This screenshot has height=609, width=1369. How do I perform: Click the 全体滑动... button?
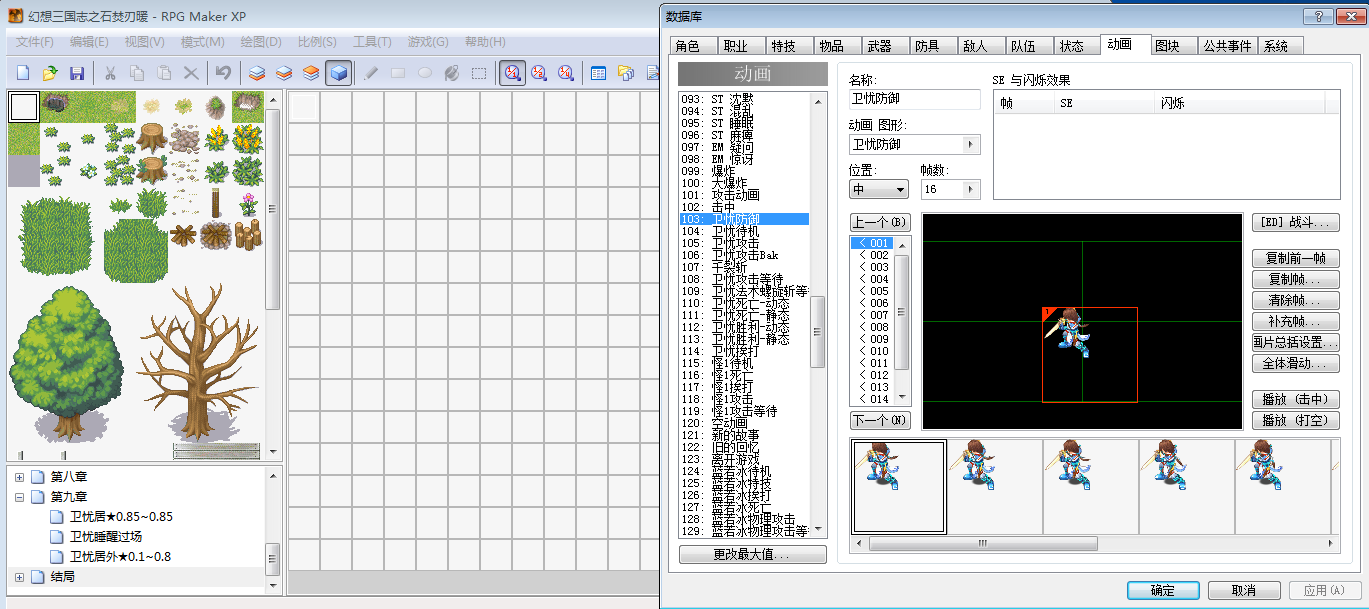tap(1296, 363)
